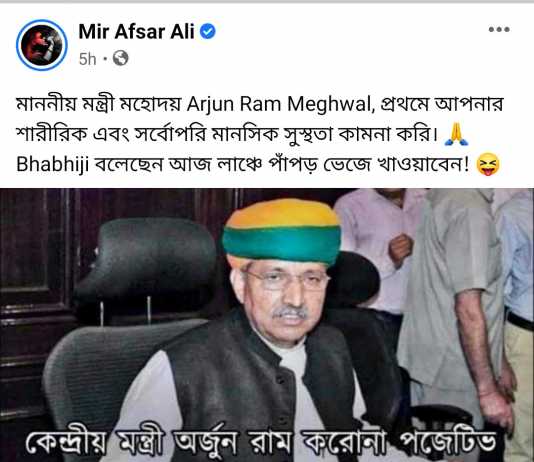Open the 5h timestamp link
Screen dimensions: 534x462
coord(88,59)
